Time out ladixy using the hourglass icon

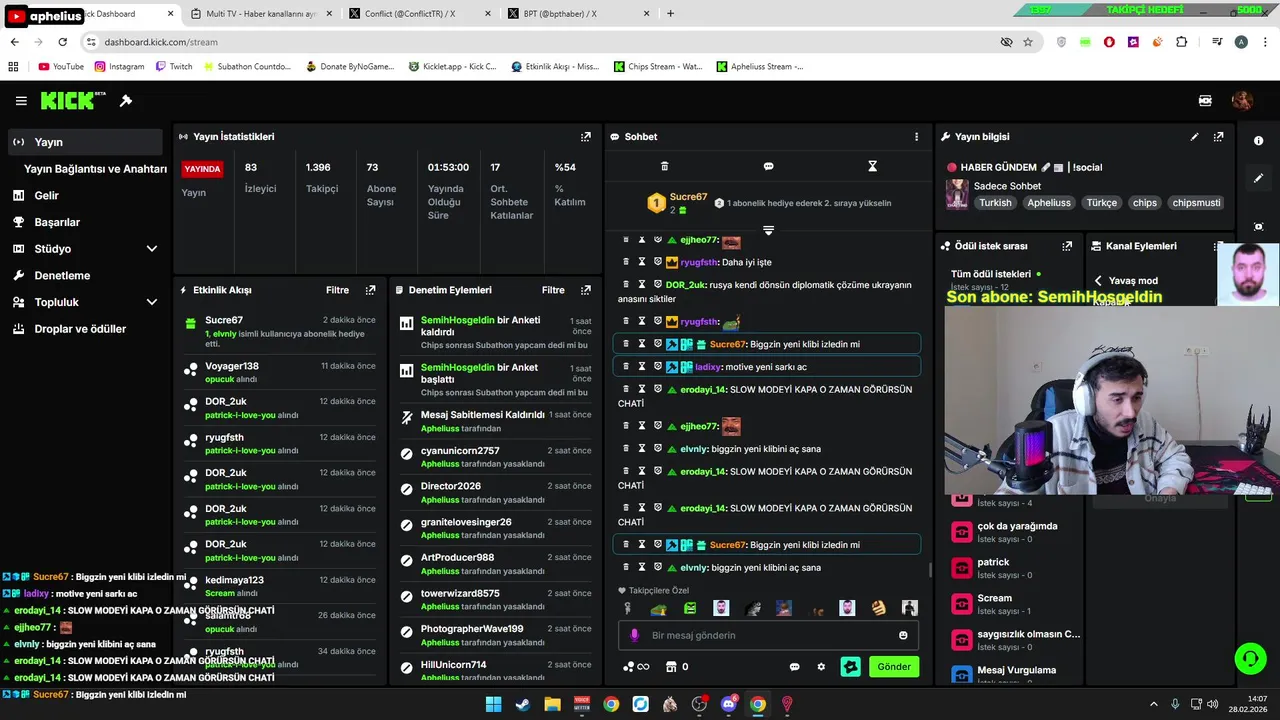click(642, 367)
